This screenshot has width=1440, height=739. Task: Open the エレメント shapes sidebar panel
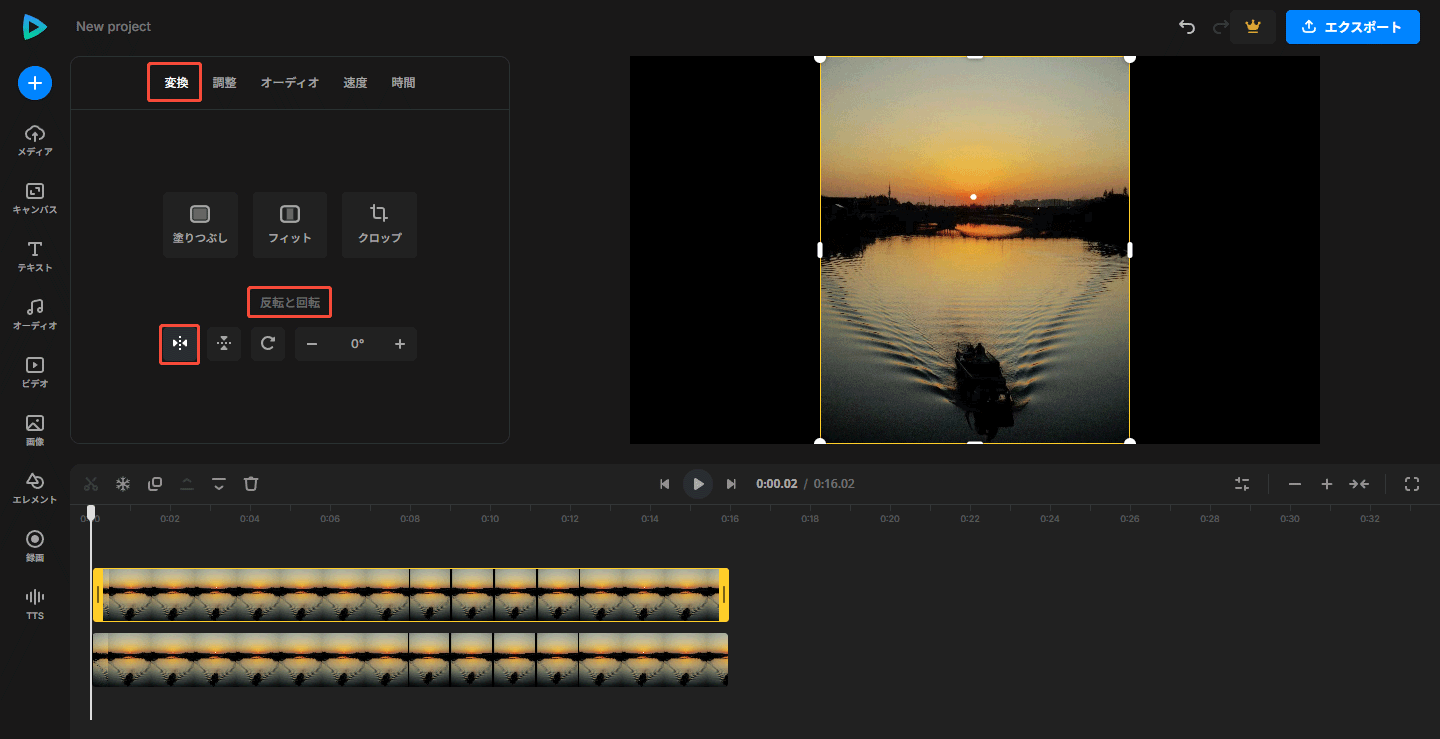tap(35, 489)
